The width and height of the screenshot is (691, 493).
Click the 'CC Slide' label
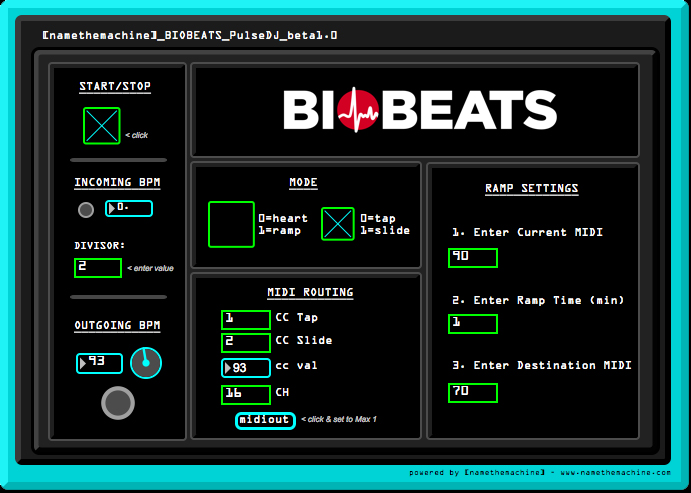pyautogui.click(x=304, y=340)
